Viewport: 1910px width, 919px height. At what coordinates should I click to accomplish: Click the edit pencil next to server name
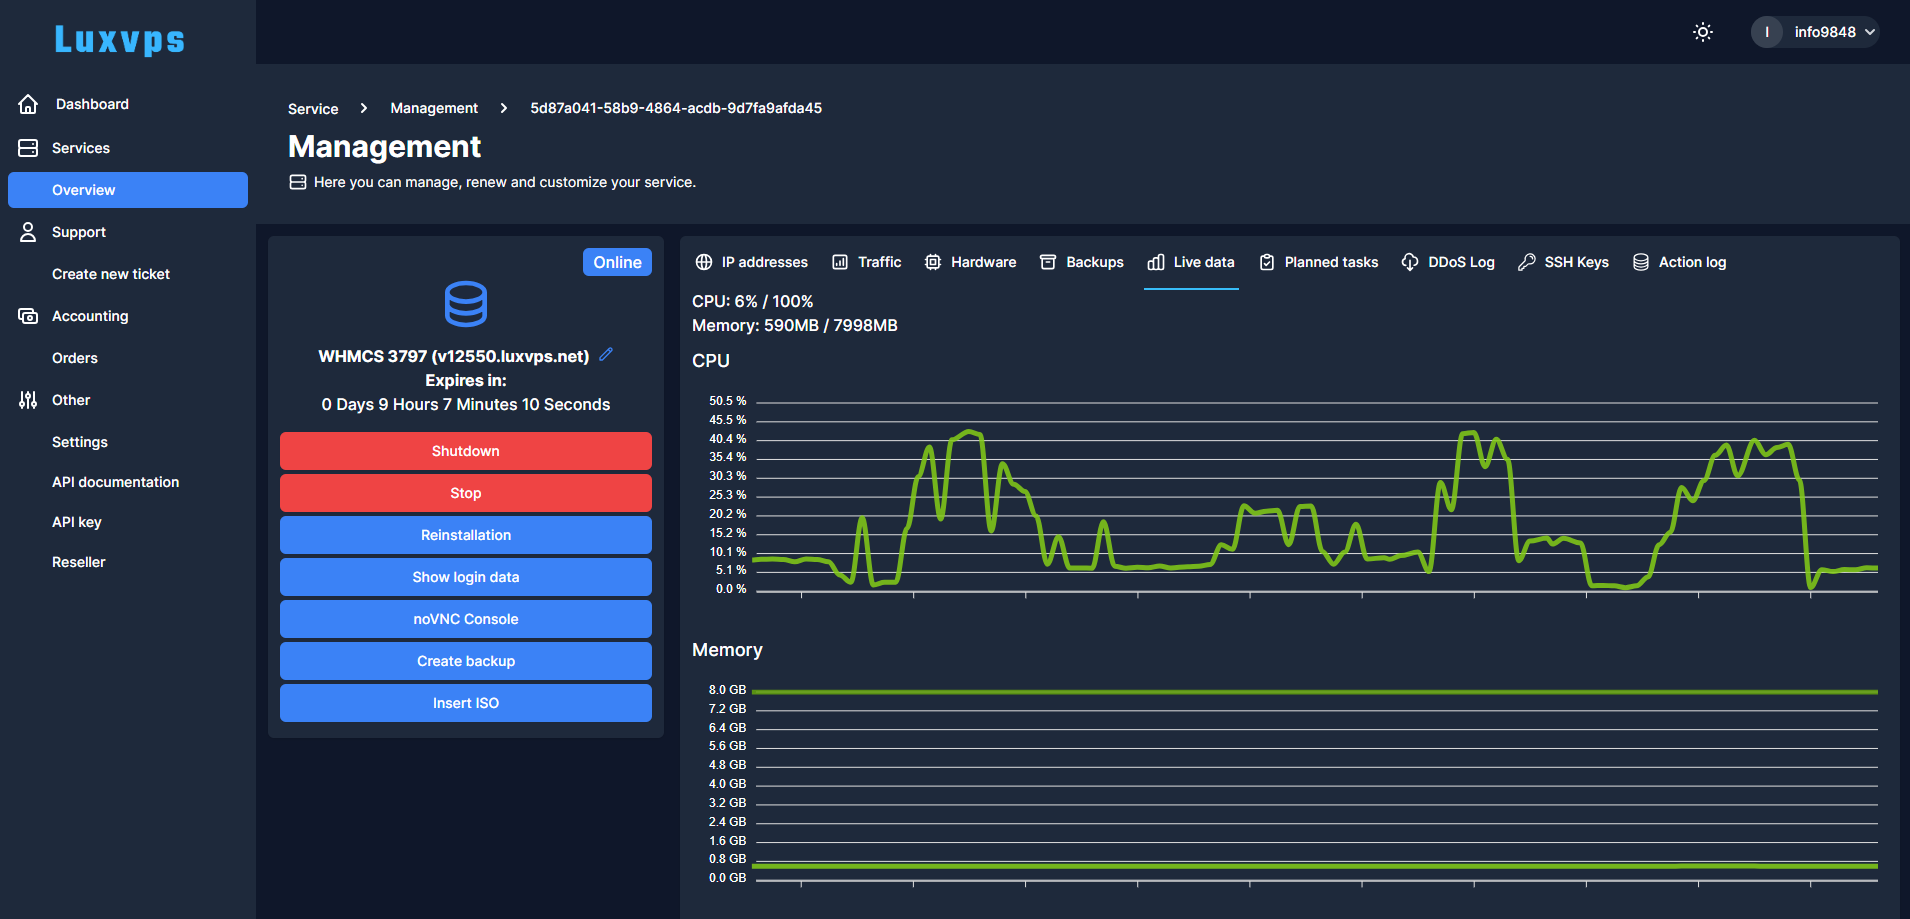[606, 354]
